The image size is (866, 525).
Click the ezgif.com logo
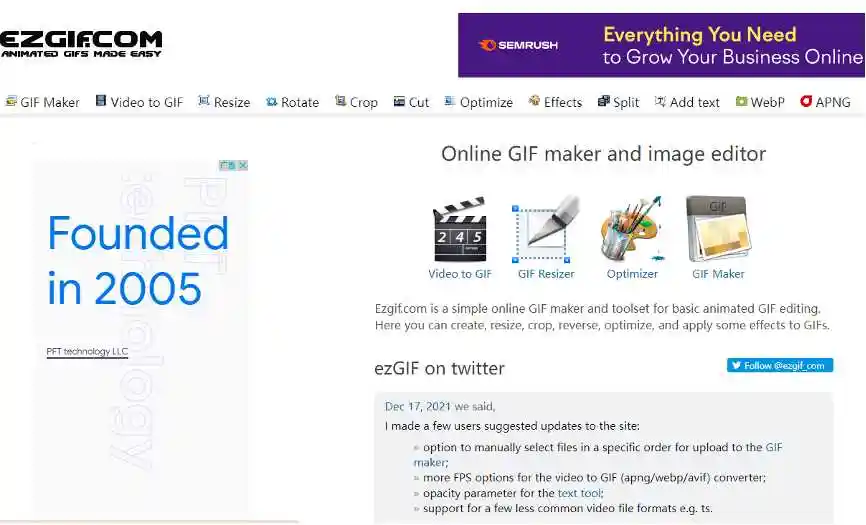click(x=81, y=44)
